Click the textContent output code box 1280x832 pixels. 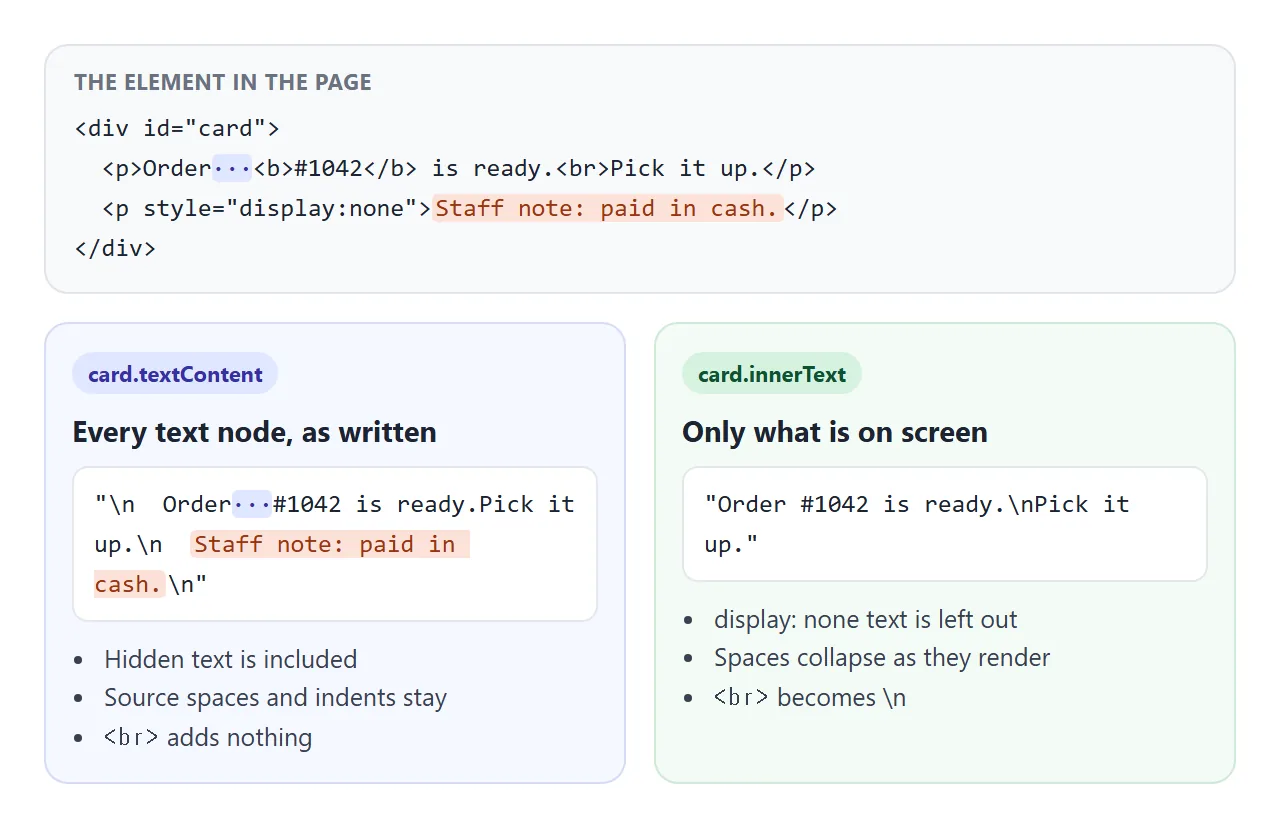click(x=335, y=544)
